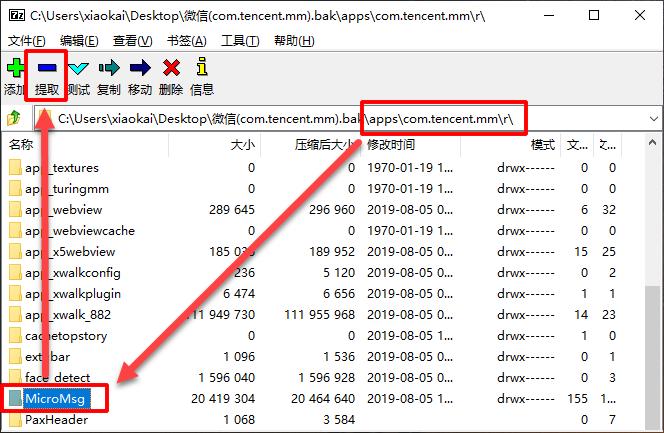
Task: Click the Info (信息) toolbar icon
Action: pyautogui.click(x=202, y=67)
